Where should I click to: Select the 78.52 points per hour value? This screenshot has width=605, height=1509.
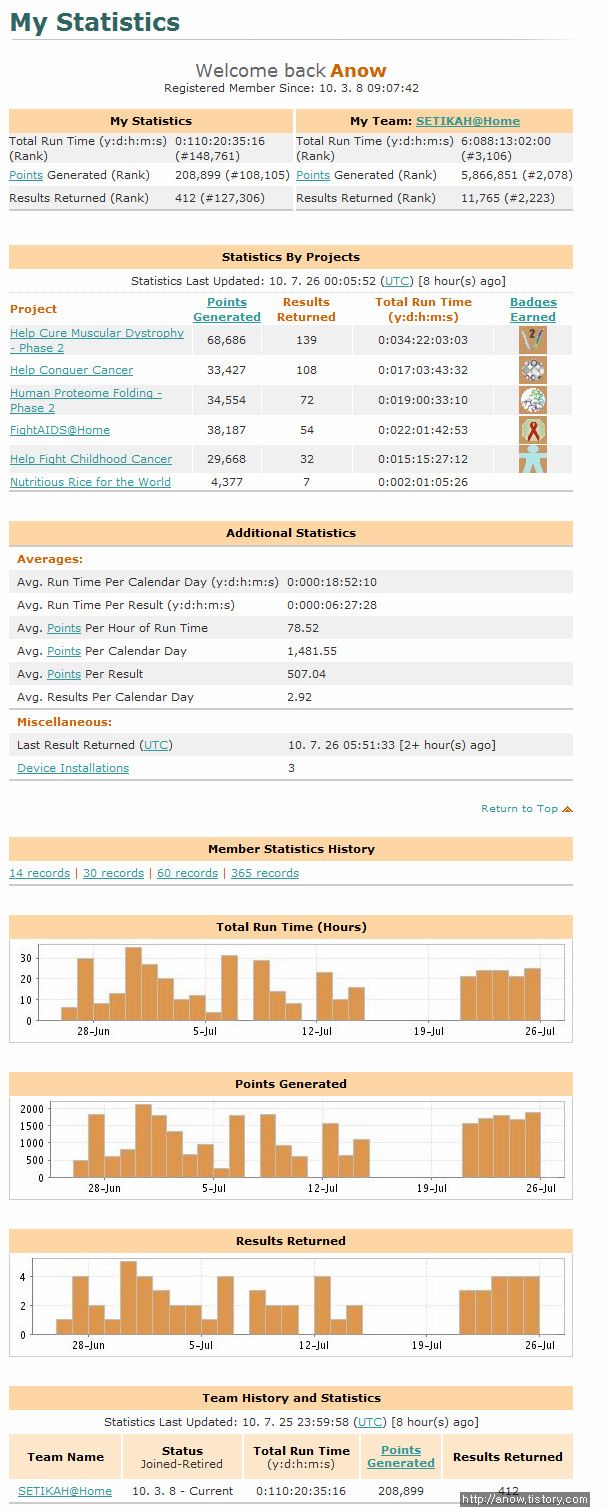point(303,628)
